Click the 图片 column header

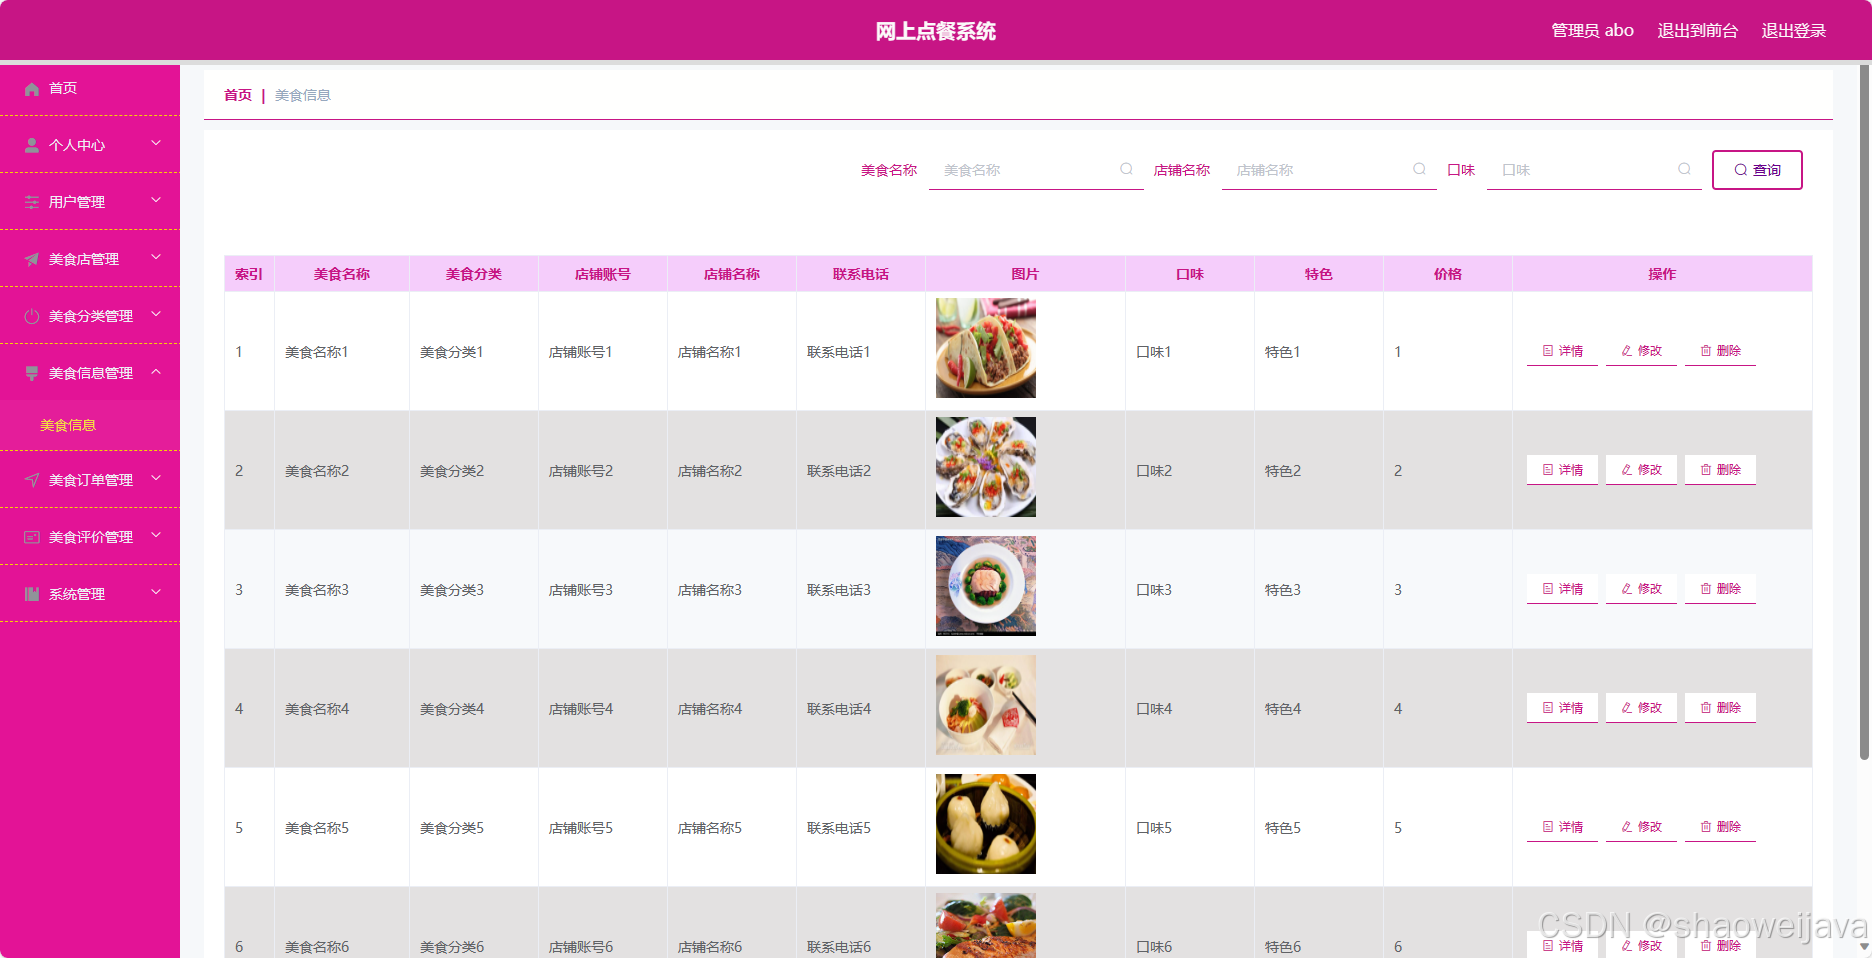[1025, 274]
